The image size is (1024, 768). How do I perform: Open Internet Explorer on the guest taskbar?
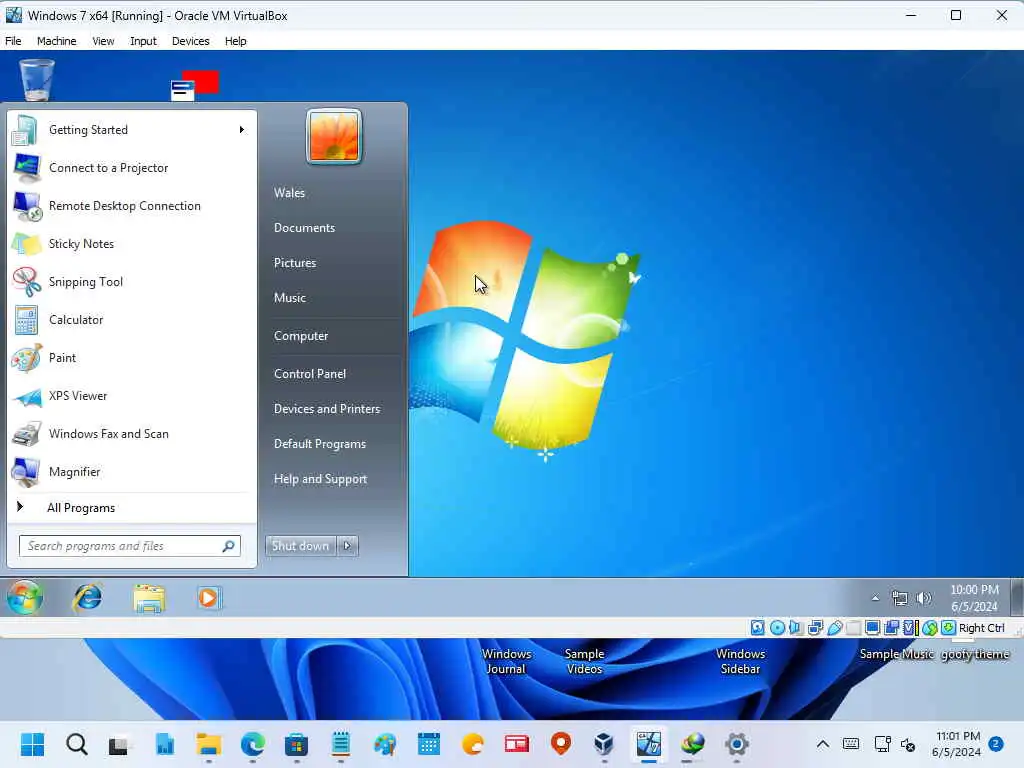pos(88,597)
